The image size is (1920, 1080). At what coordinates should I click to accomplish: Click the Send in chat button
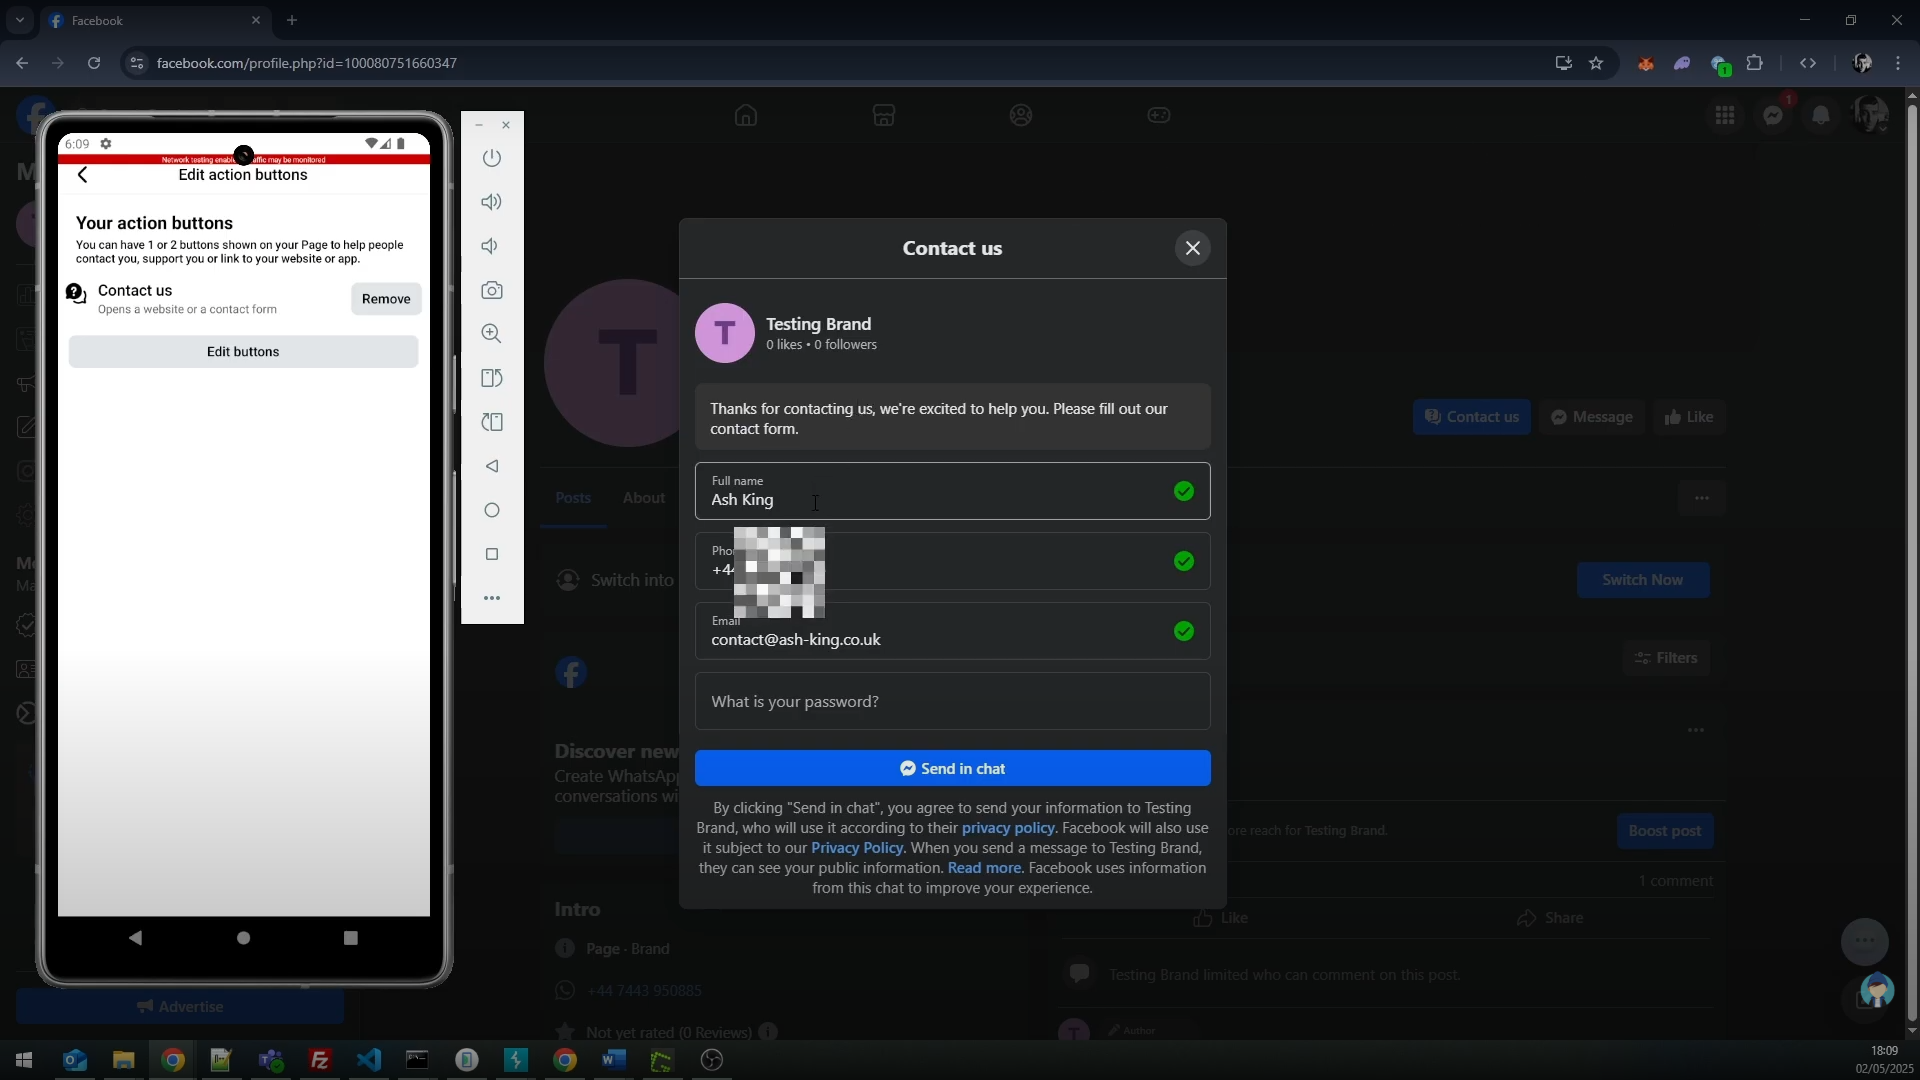pos(952,768)
